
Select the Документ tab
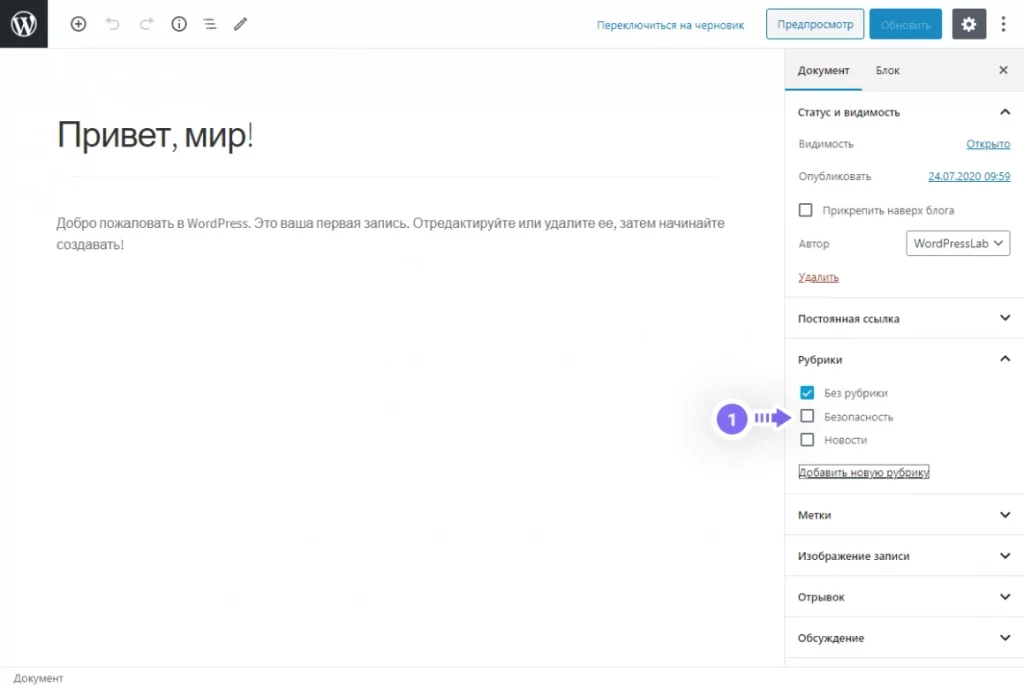(x=822, y=70)
